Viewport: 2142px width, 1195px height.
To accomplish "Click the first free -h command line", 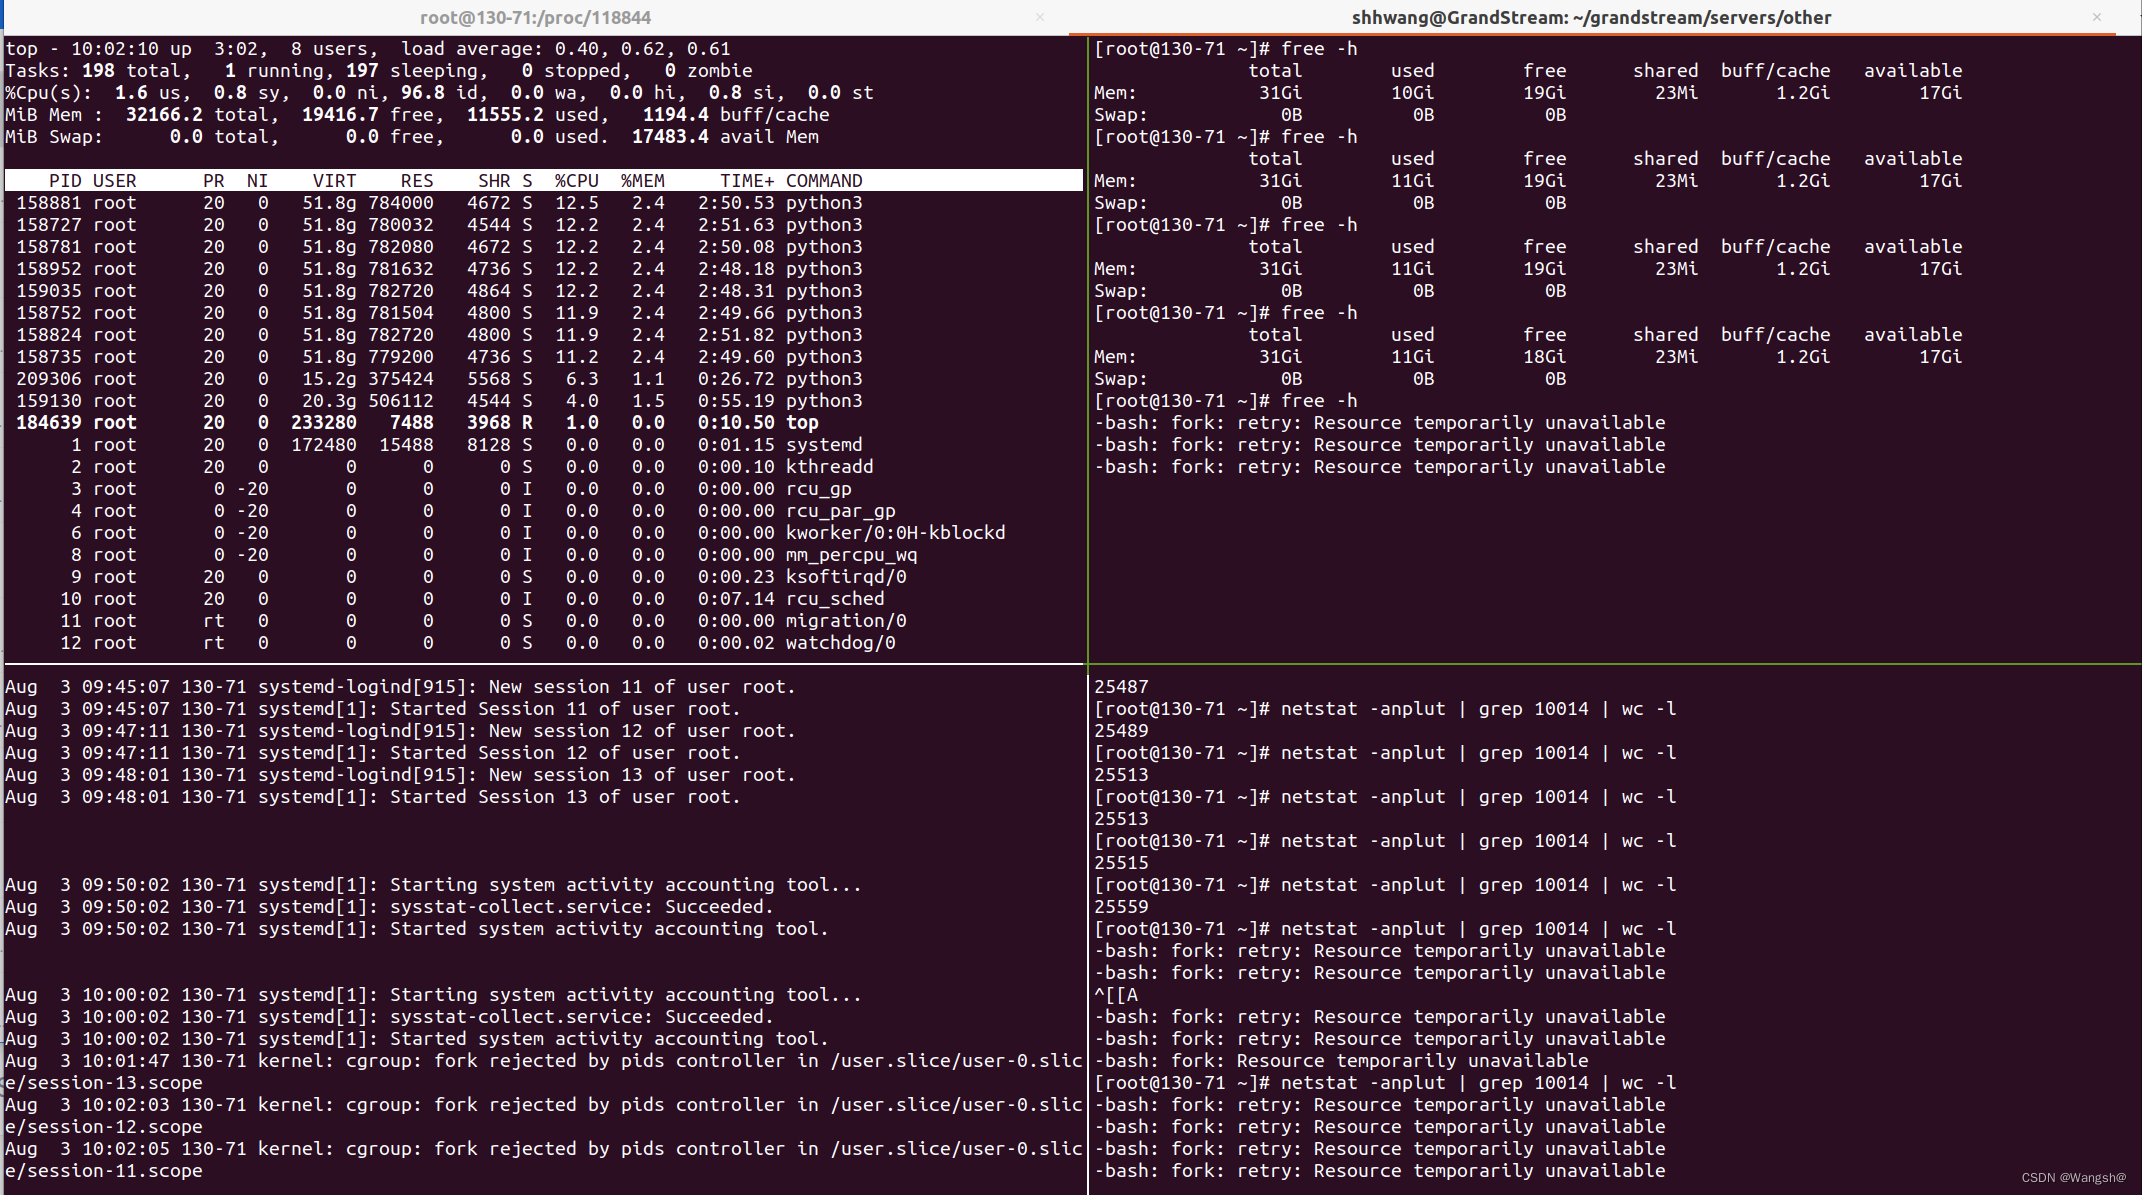I will [1226, 49].
